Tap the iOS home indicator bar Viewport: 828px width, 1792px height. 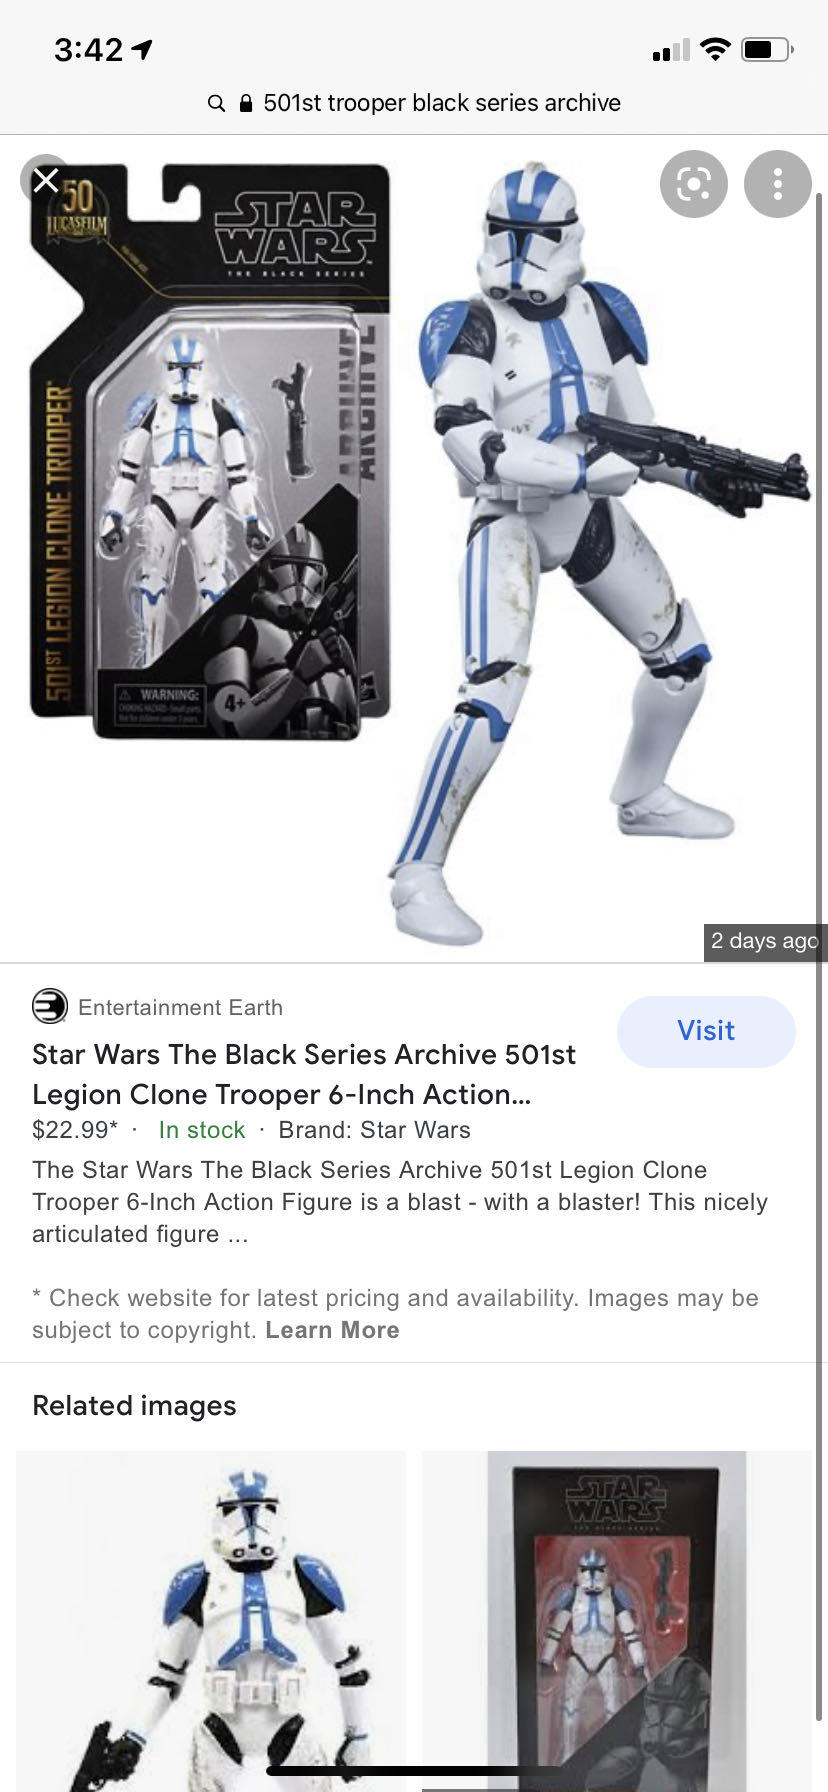click(x=414, y=1770)
